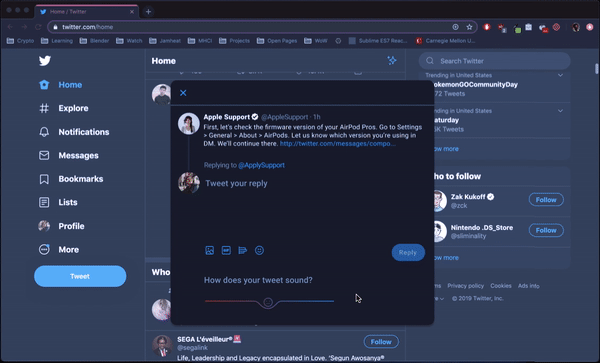Open the Learning bookmarks folder

click(57, 41)
